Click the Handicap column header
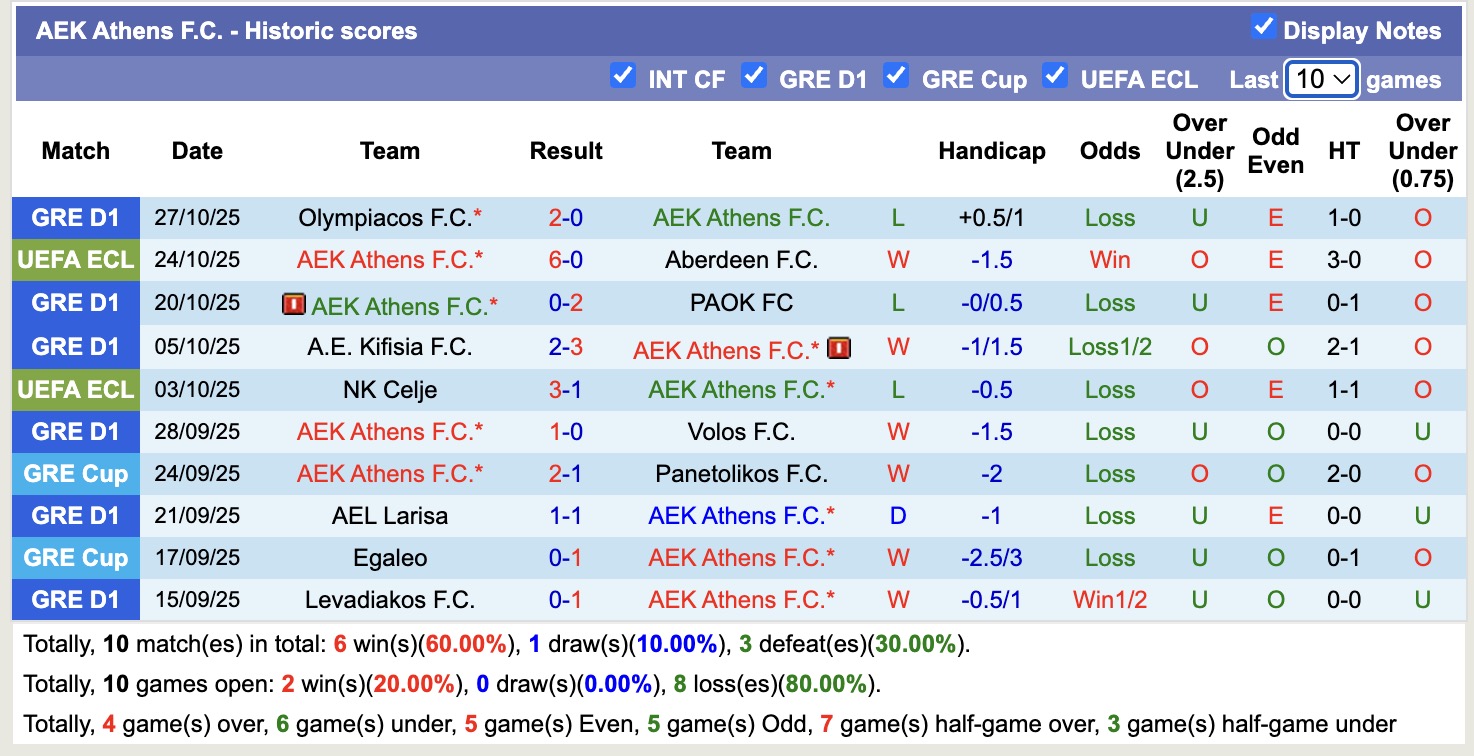The image size is (1474, 756). (991, 151)
